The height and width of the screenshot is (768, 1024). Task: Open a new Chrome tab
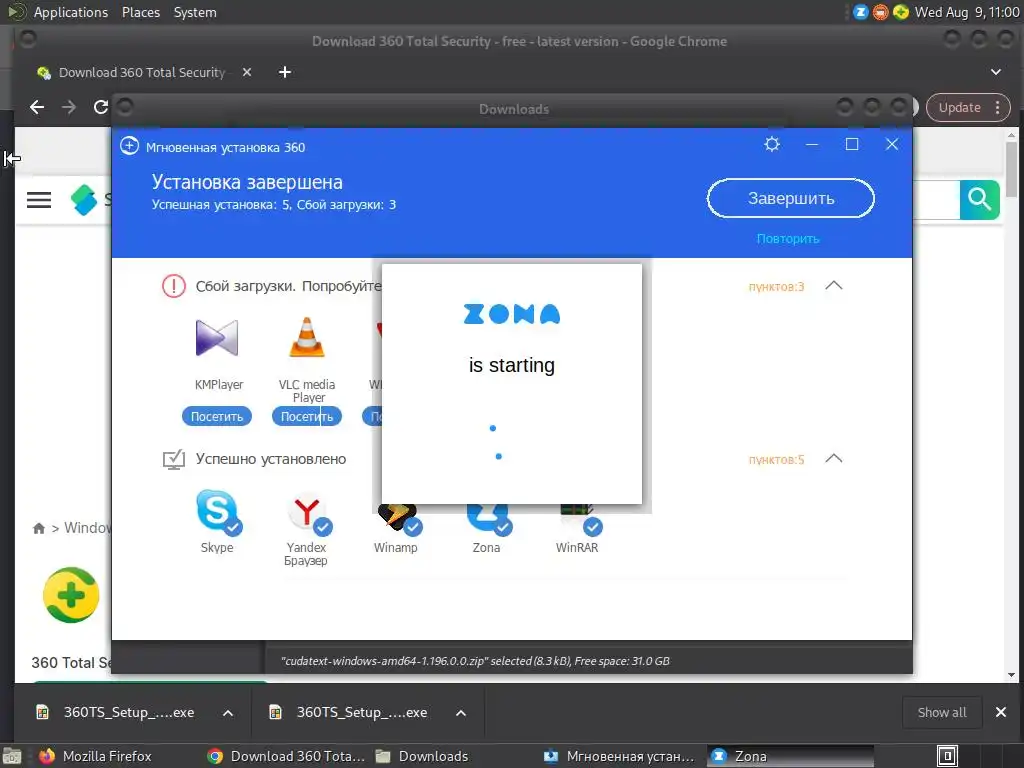click(285, 72)
